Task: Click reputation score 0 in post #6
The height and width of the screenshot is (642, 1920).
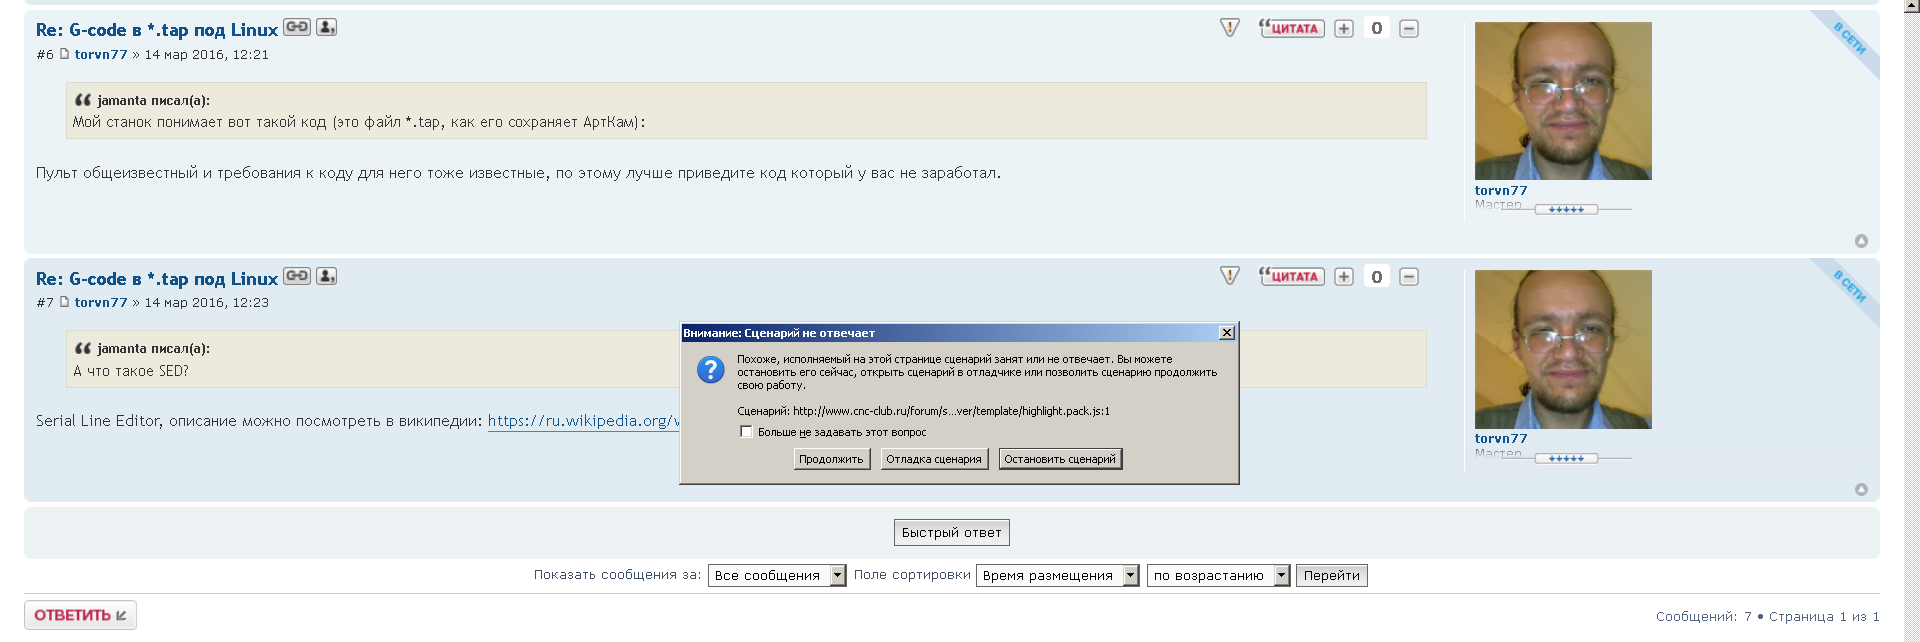Action: click(x=1377, y=28)
